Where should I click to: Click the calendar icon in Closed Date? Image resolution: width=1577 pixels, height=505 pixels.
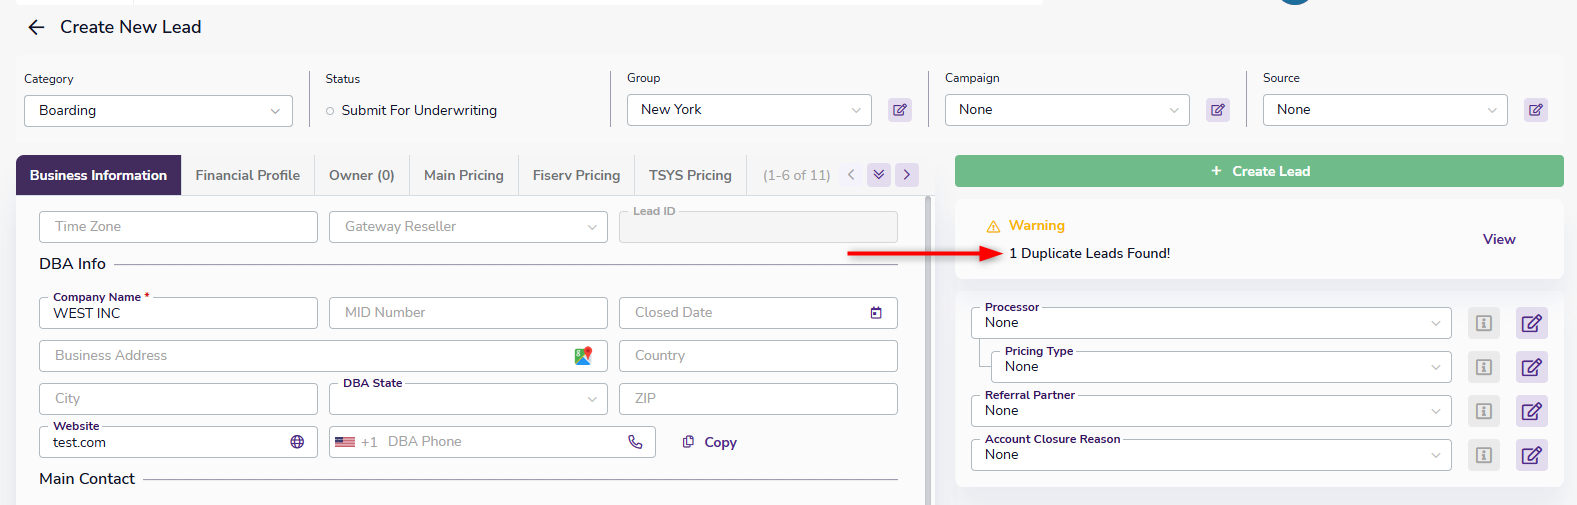(876, 313)
